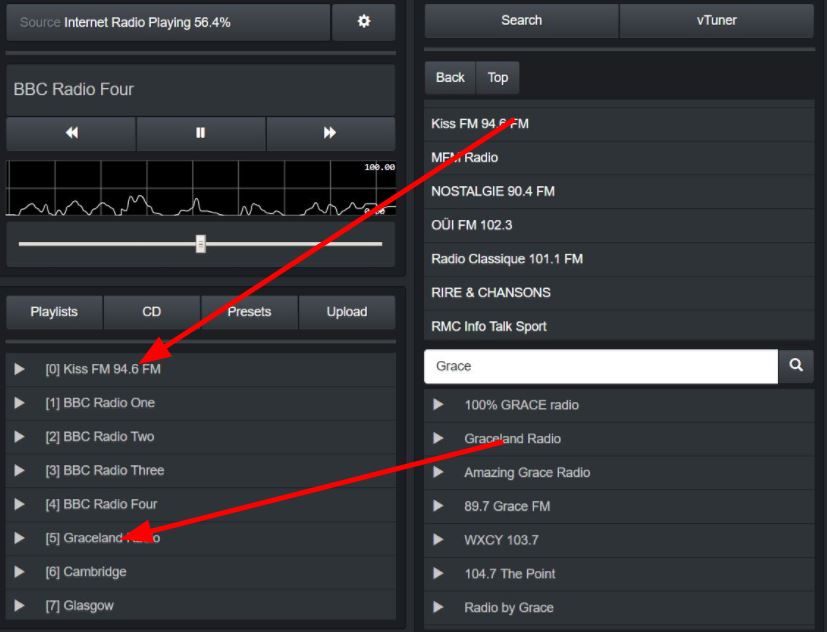Click the Amazing Grace Radio result name
The image size is (827, 632).
tap(527, 472)
